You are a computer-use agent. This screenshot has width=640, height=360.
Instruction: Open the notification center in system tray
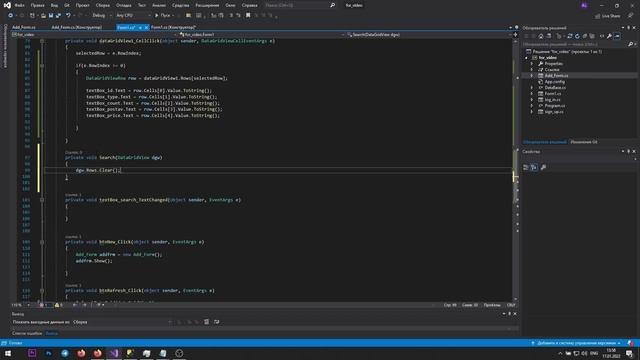pyautogui.click(x=630, y=353)
